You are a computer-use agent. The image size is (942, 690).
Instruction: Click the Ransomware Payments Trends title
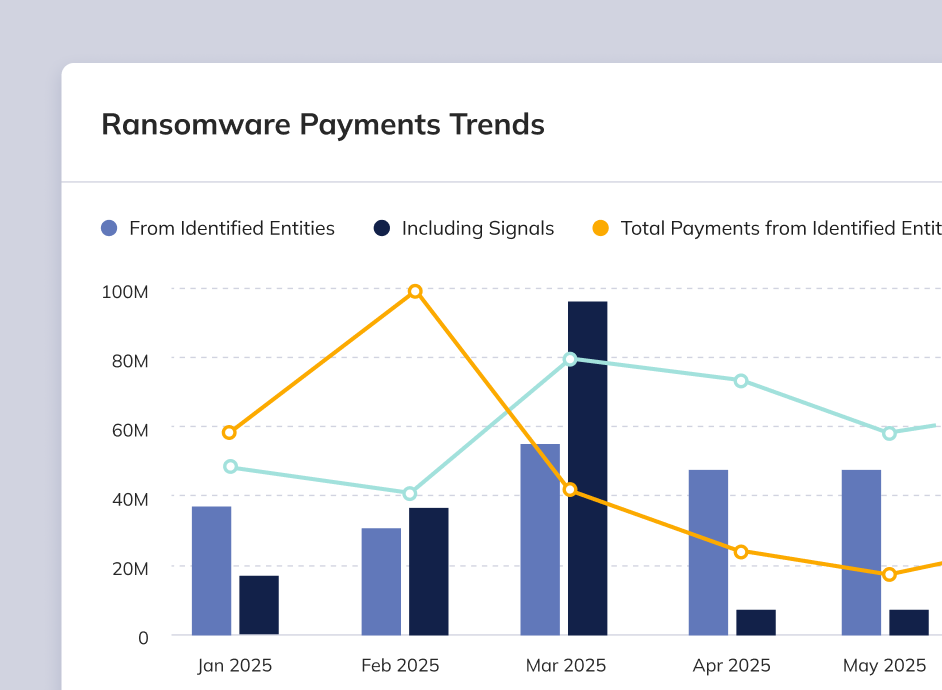pyautogui.click(x=323, y=124)
